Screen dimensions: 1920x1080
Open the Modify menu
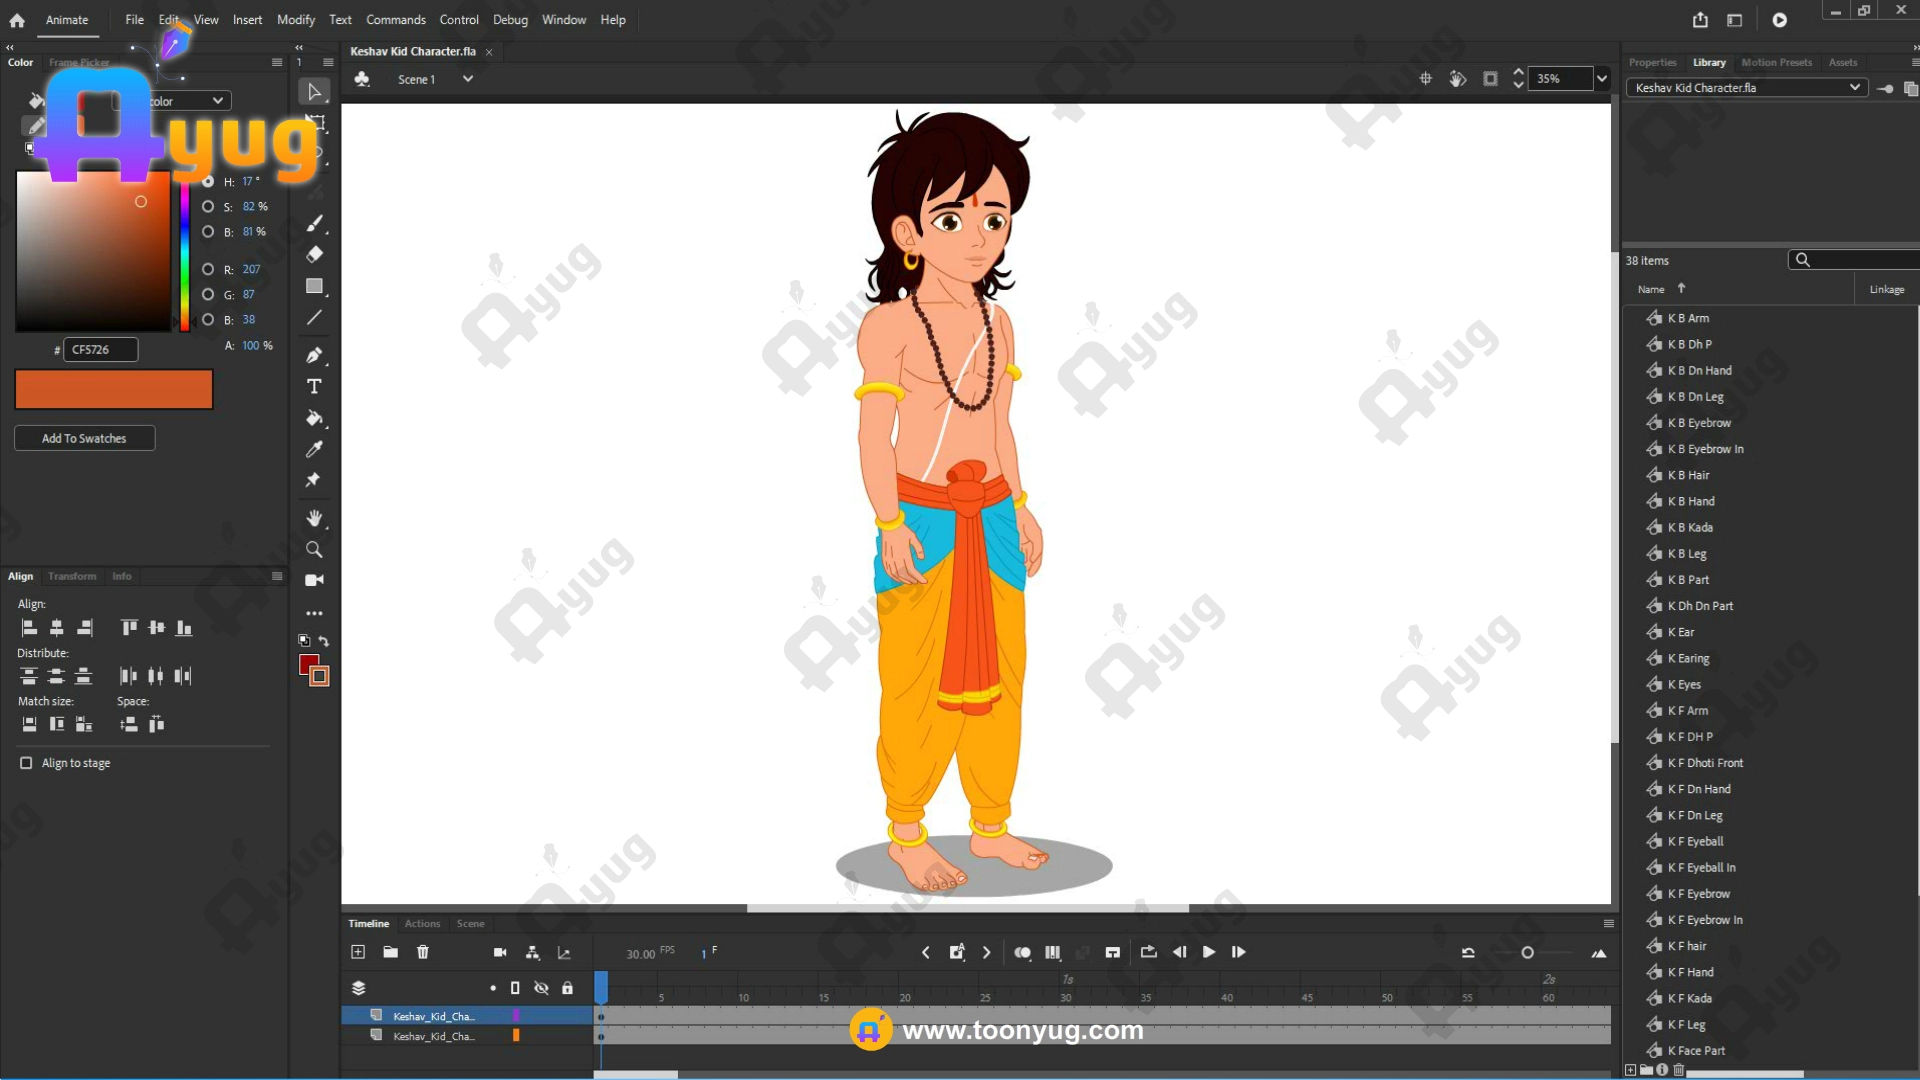[x=295, y=20]
